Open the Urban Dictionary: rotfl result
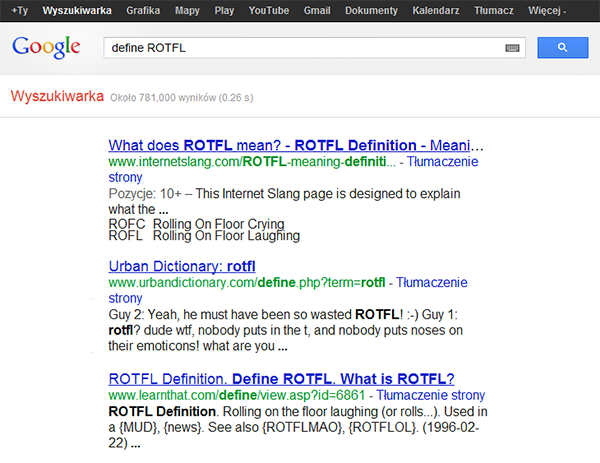Screen dimensions: 600x463 (x=182, y=266)
